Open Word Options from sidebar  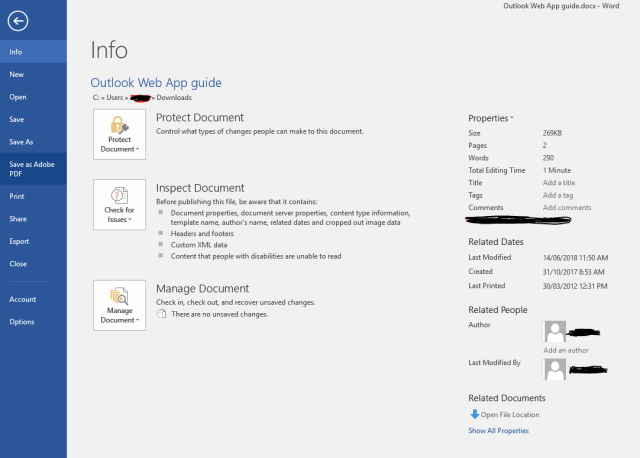pos(22,321)
